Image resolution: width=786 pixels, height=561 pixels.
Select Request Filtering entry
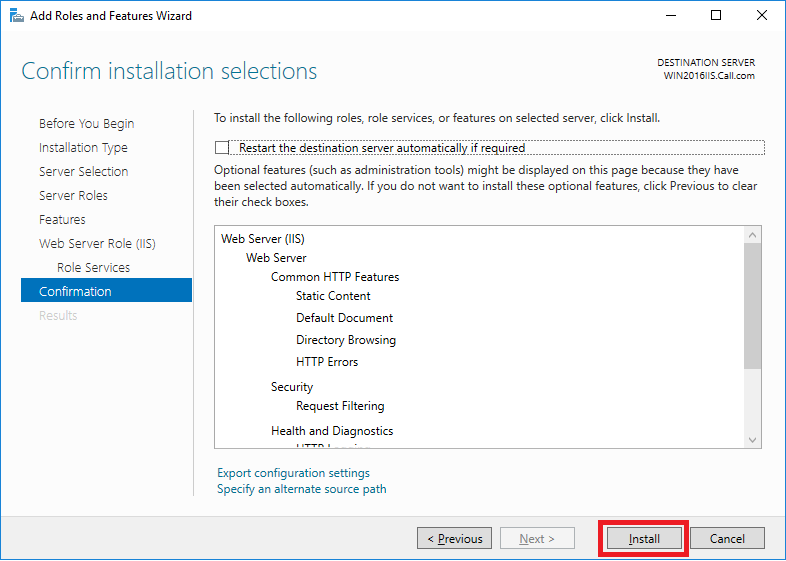[x=340, y=406]
